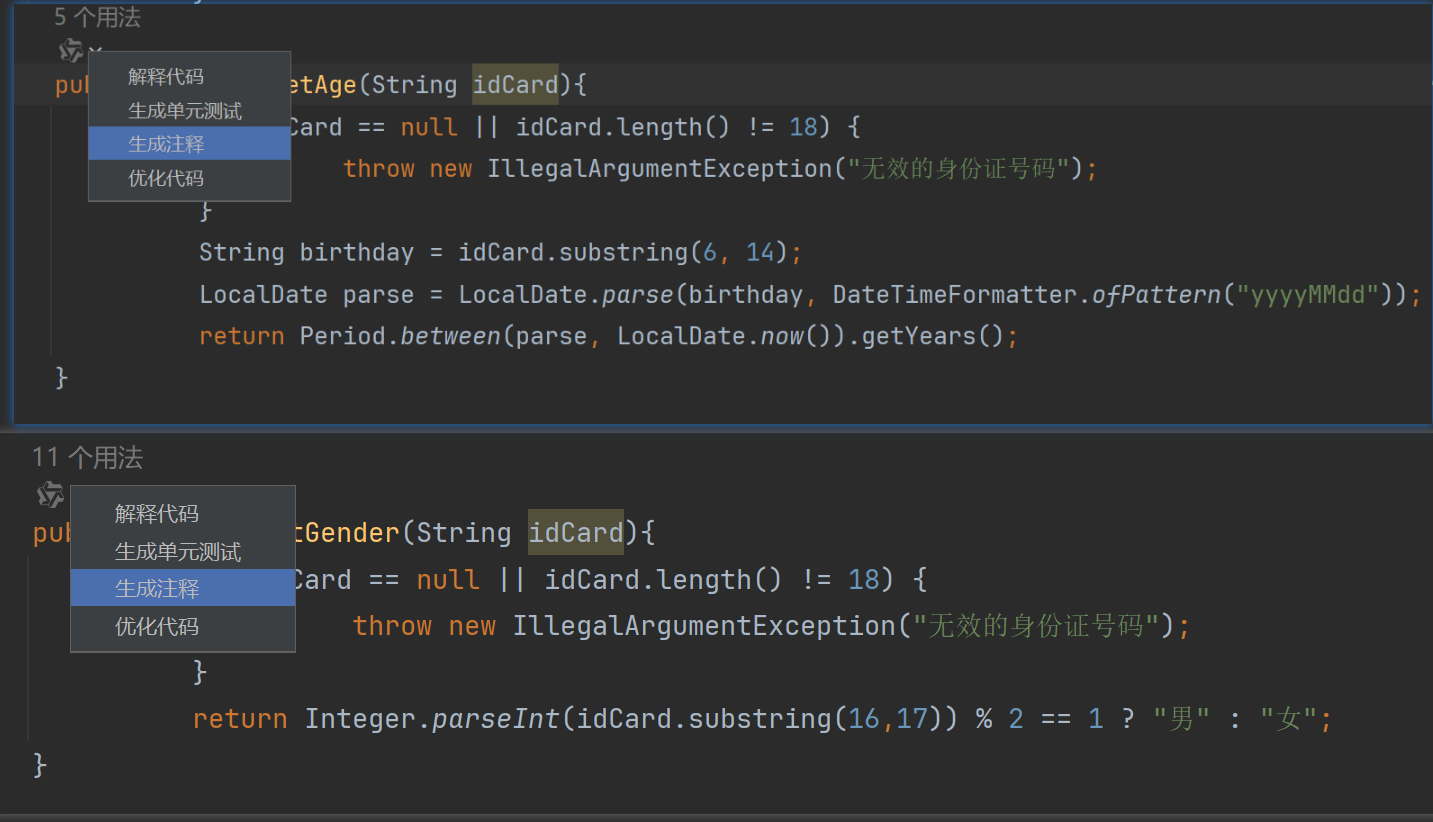Image resolution: width=1433 pixels, height=822 pixels.
Task: Click the Tongyi Lingma icon above getAge
Action: (x=70, y=50)
